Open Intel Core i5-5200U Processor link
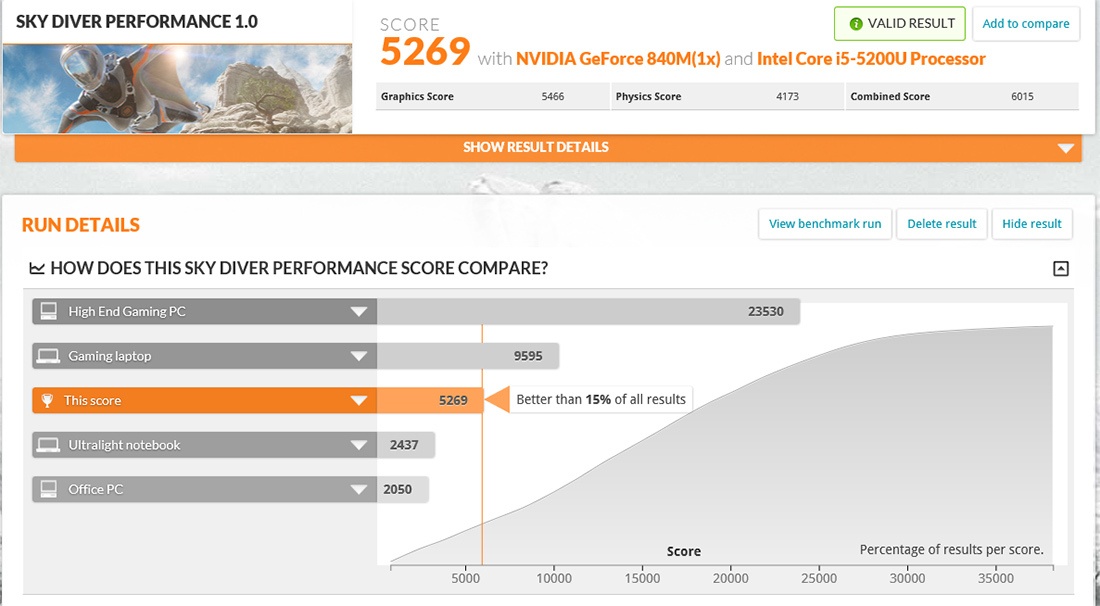The height and width of the screenshot is (606, 1100). 871,59
